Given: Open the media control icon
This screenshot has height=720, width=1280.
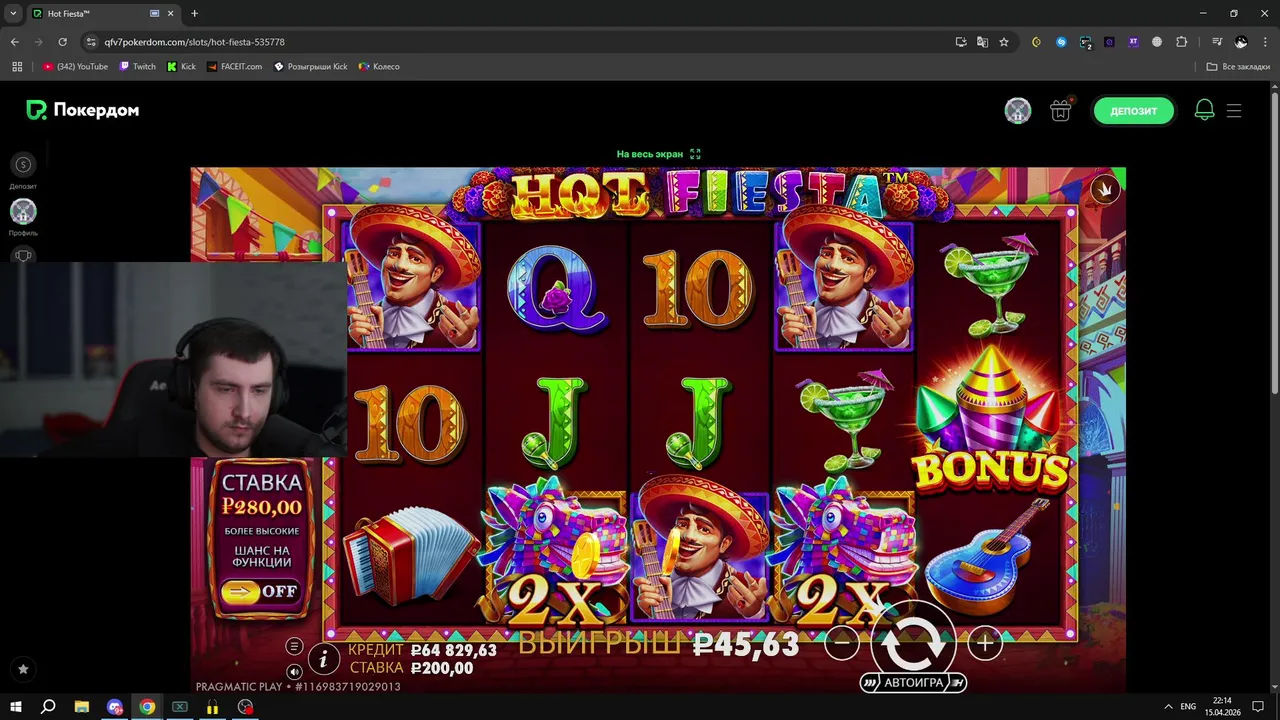Looking at the screenshot, I should pyautogui.click(x=1217, y=42).
